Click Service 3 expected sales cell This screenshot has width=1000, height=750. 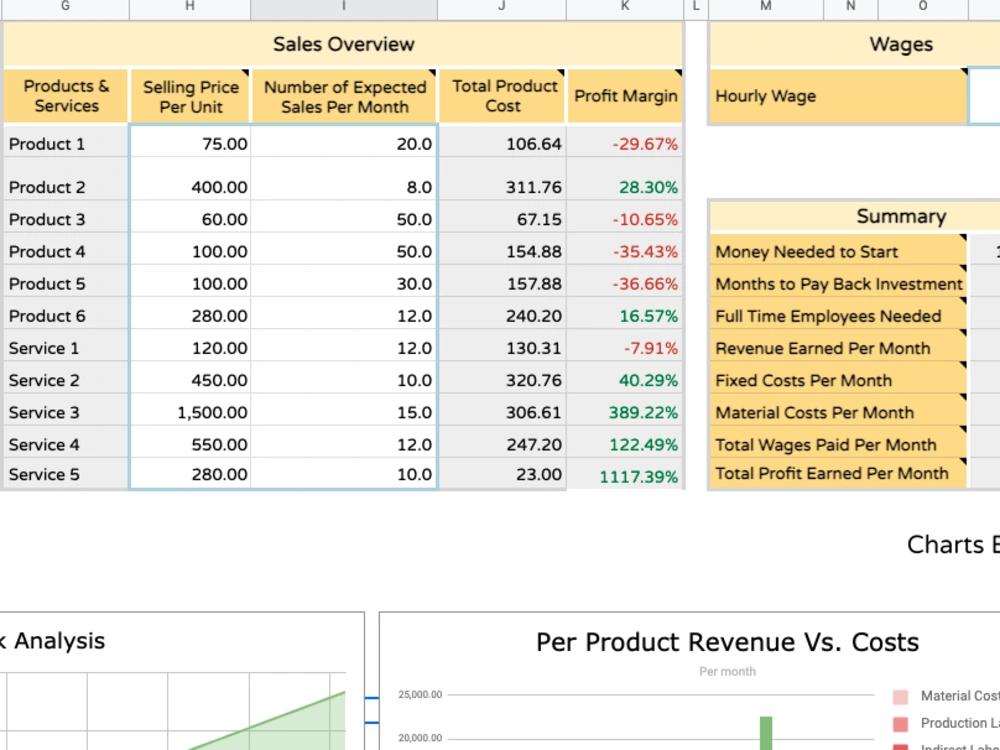[344, 412]
